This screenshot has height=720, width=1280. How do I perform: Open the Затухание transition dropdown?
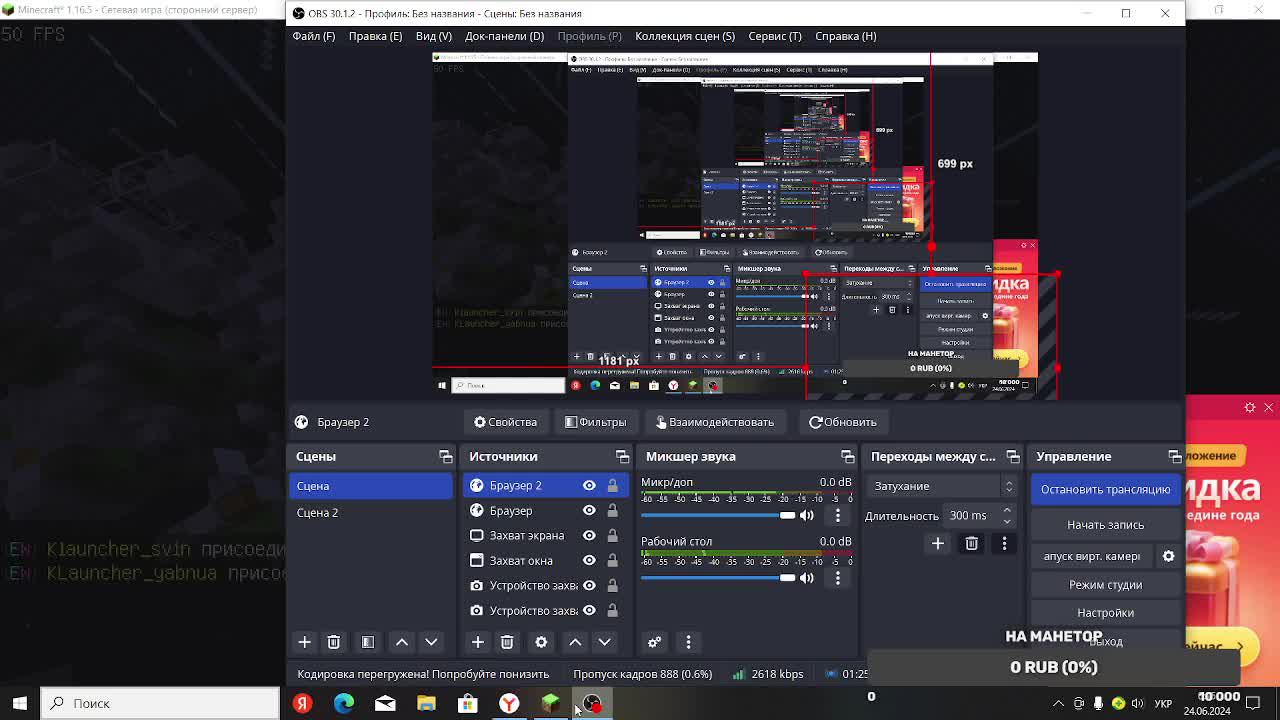[943, 486]
